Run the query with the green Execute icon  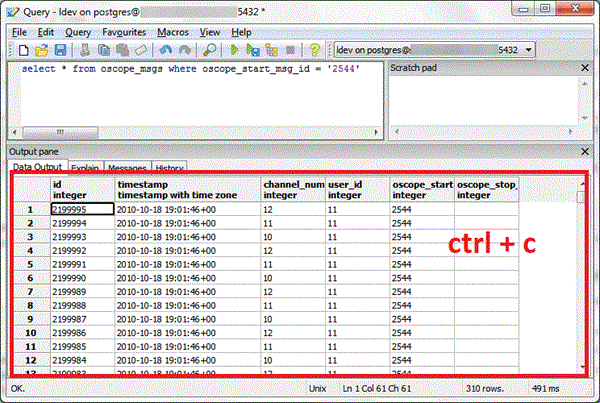pos(236,49)
